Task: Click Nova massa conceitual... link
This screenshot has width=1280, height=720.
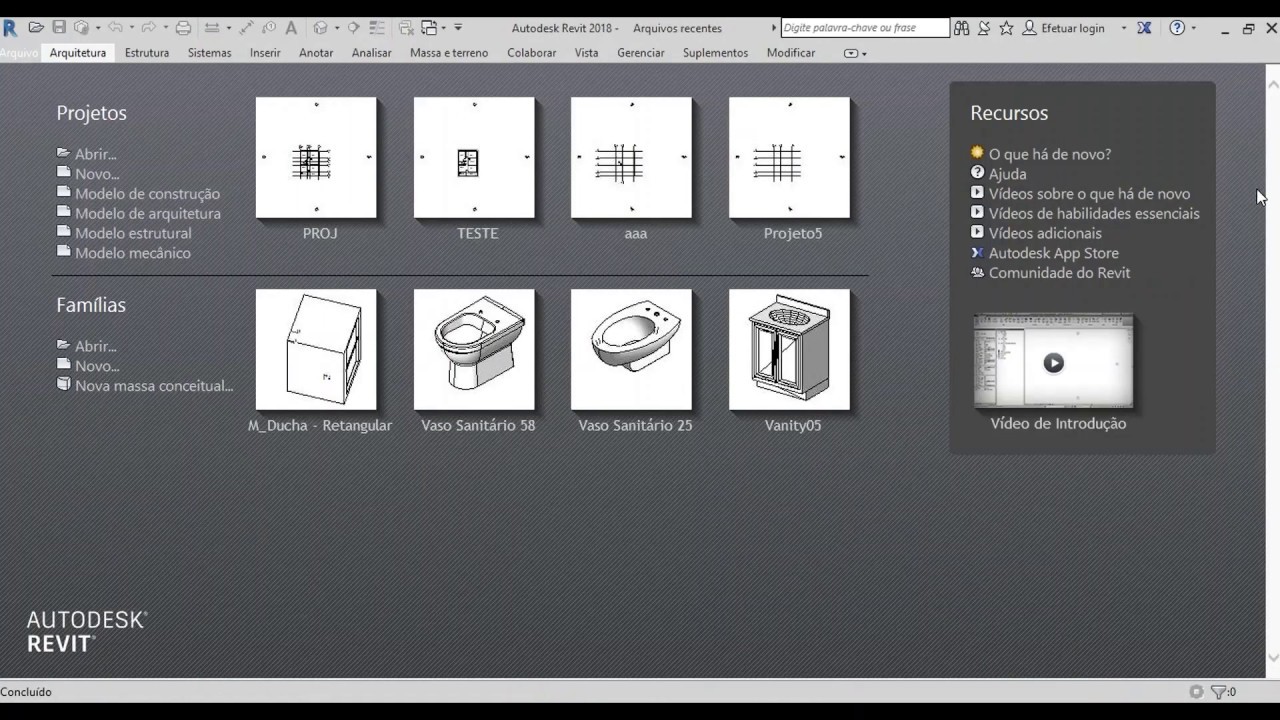Action: [x=154, y=385]
